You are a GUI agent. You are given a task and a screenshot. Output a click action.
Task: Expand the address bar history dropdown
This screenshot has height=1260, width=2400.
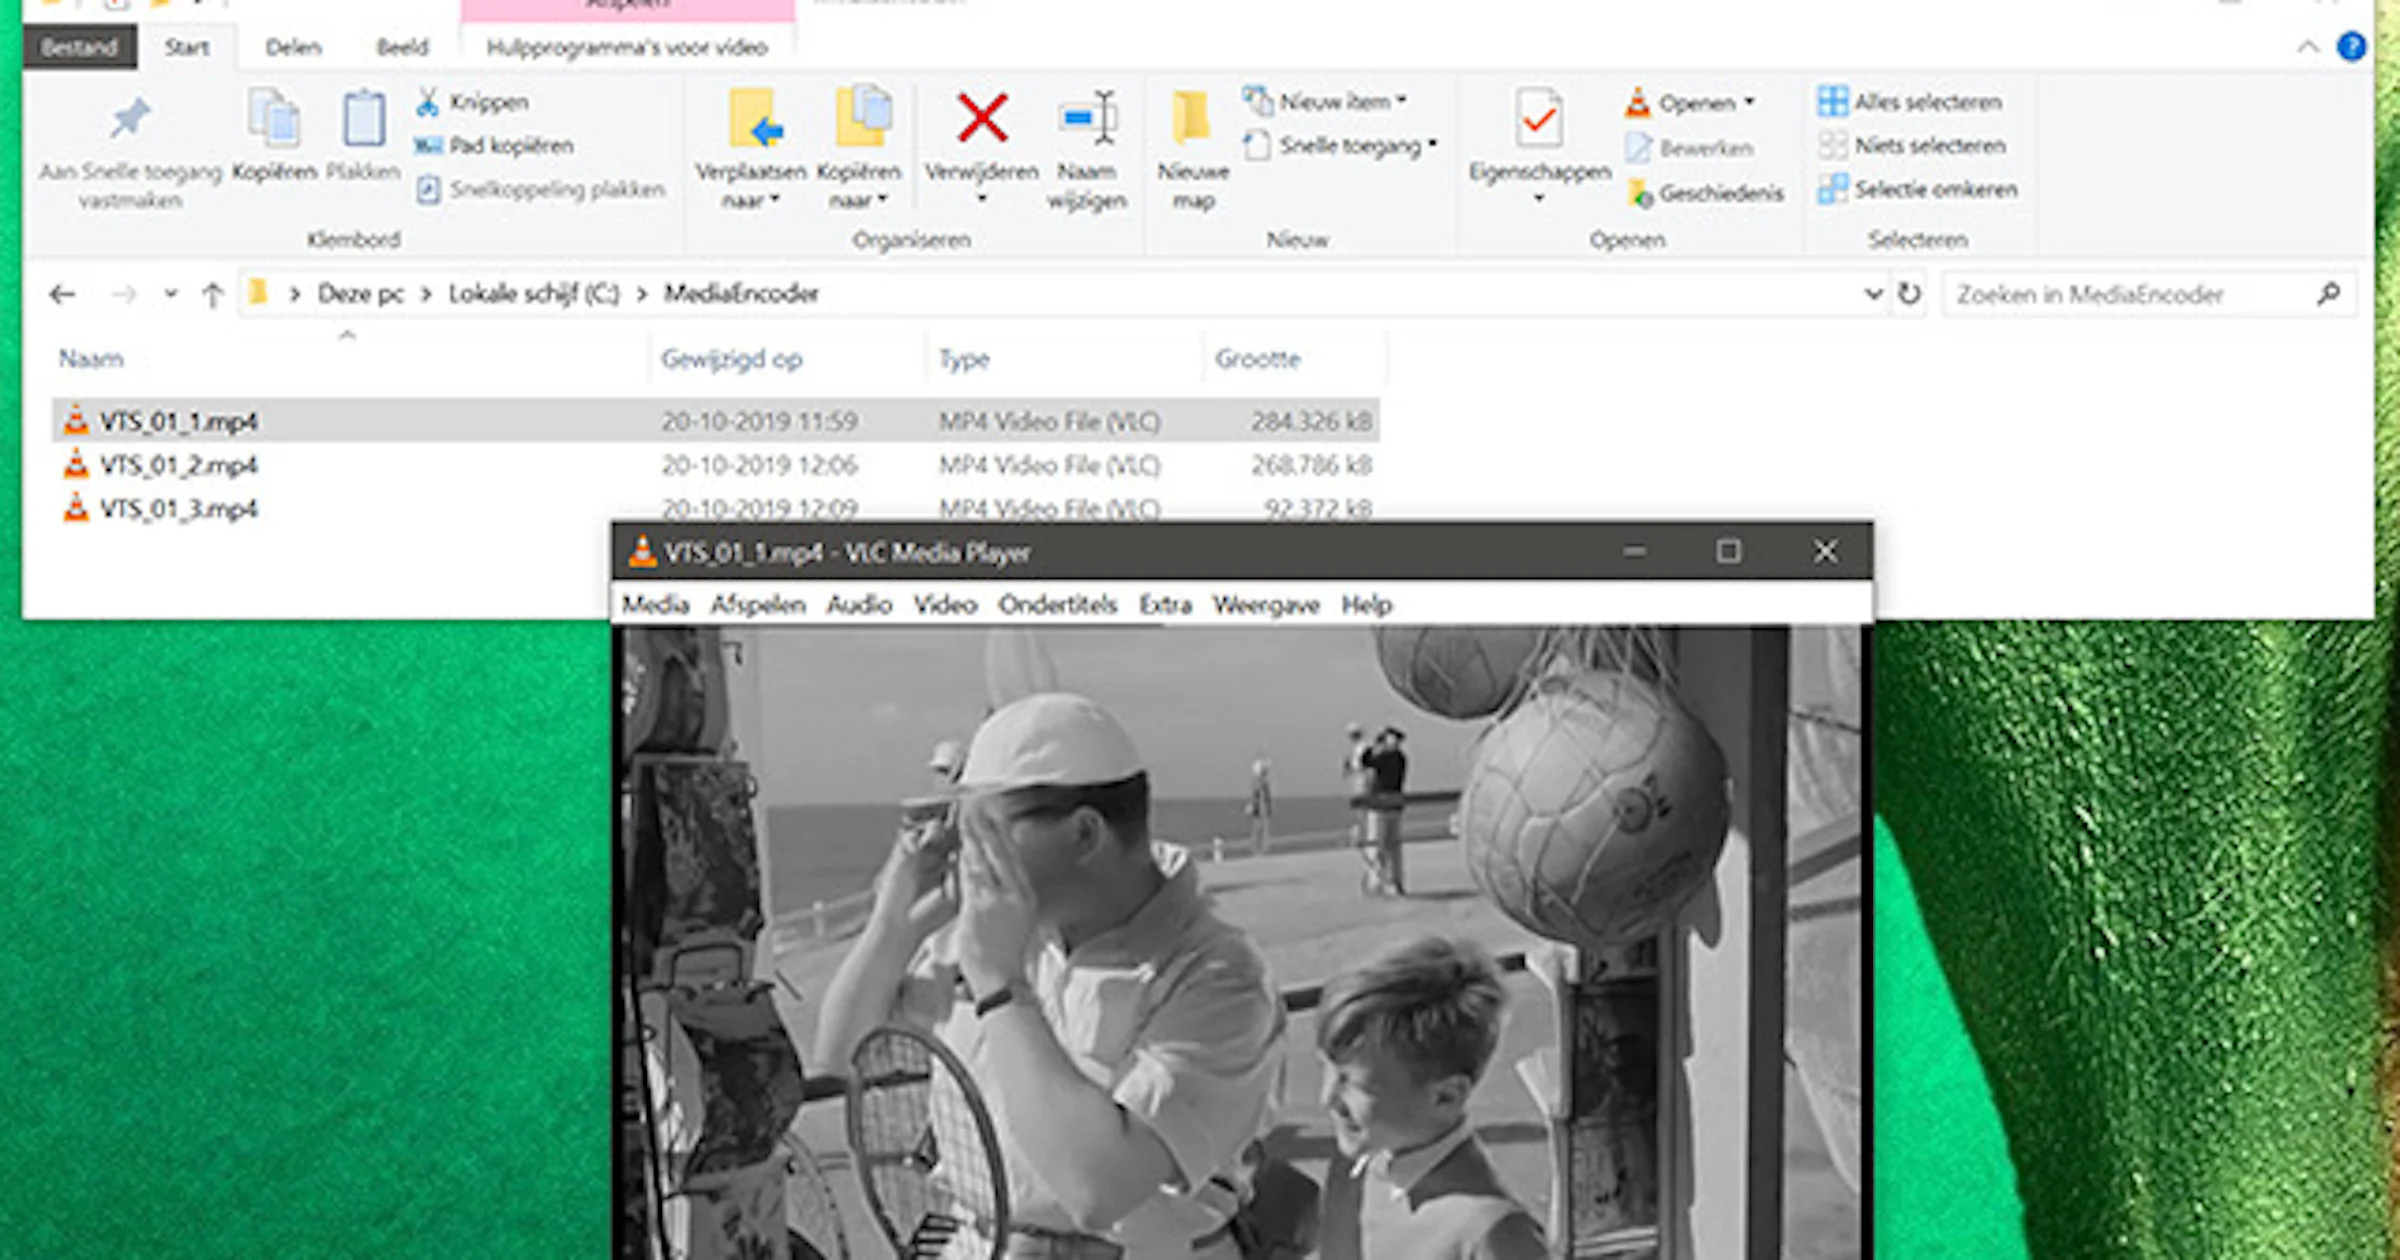point(1873,294)
